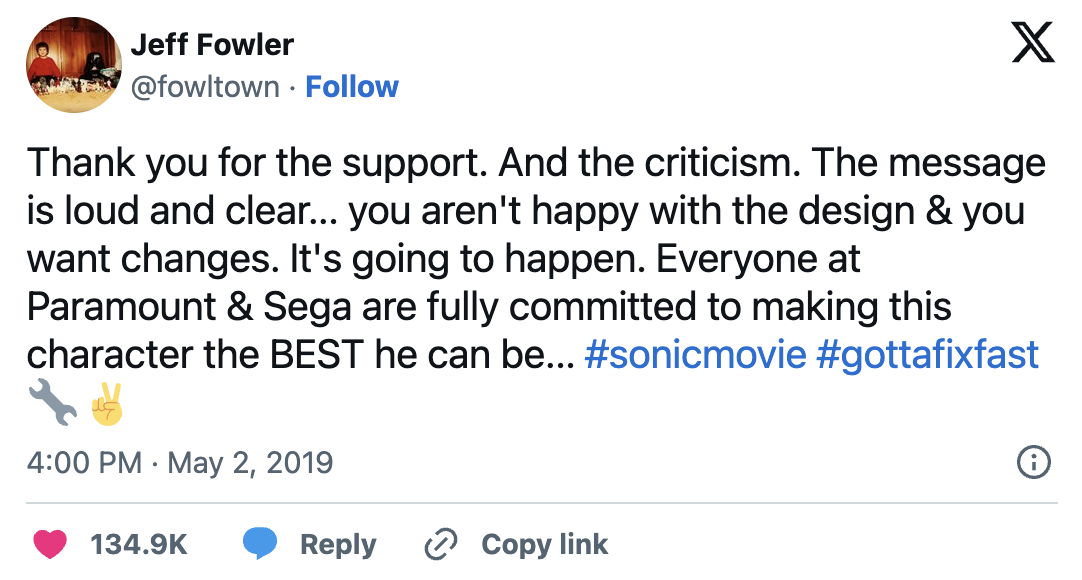The image size is (1082, 580).
Task: Select the Copy link text
Action: tap(544, 544)
